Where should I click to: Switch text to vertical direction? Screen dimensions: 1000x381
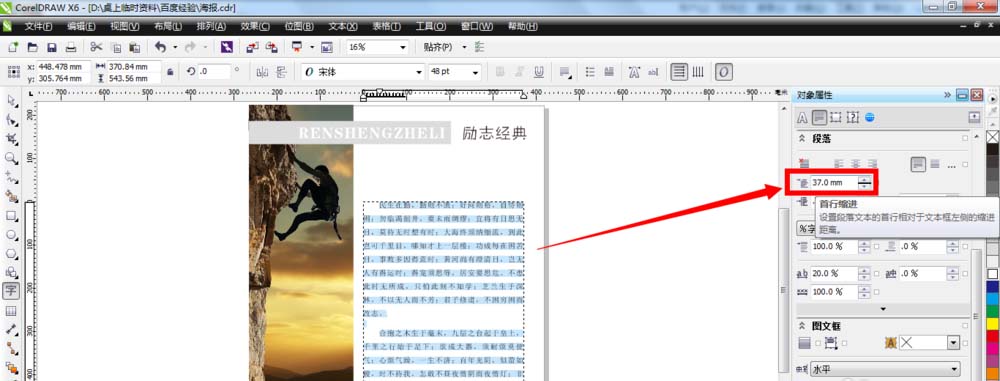(698, 72)
